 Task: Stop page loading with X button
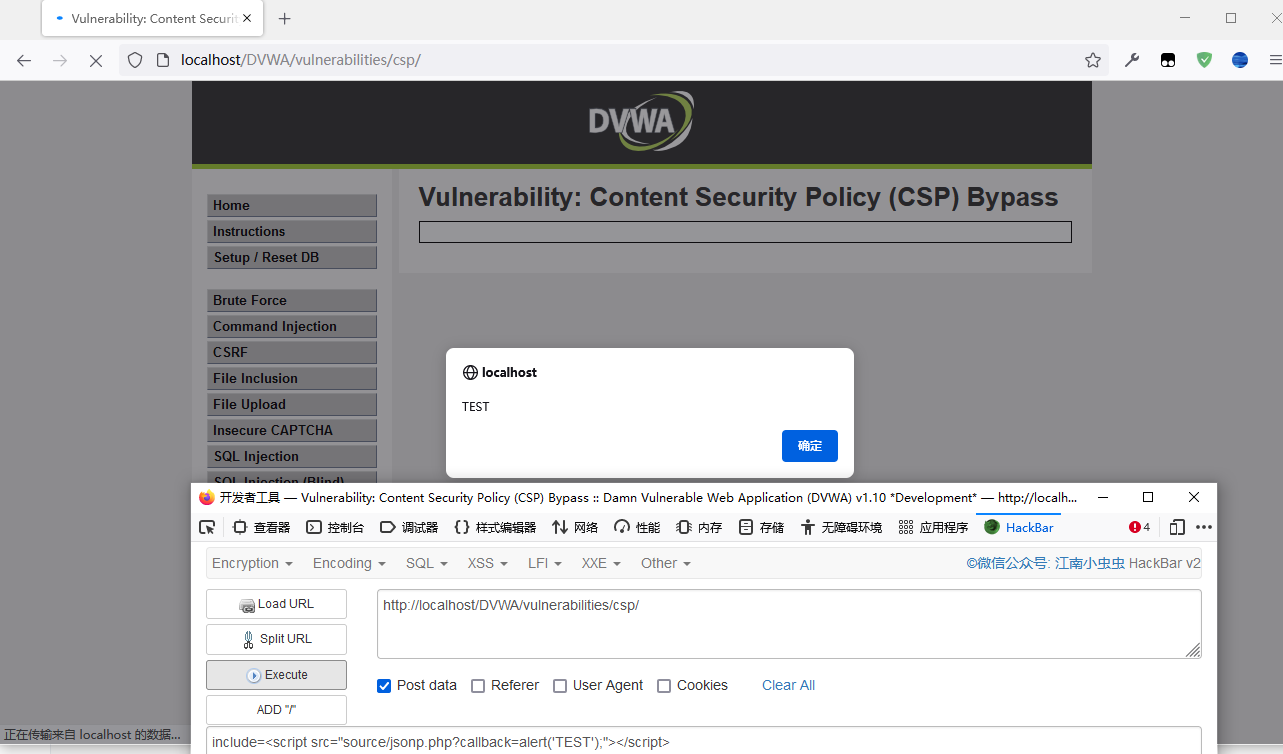[96, 60]
